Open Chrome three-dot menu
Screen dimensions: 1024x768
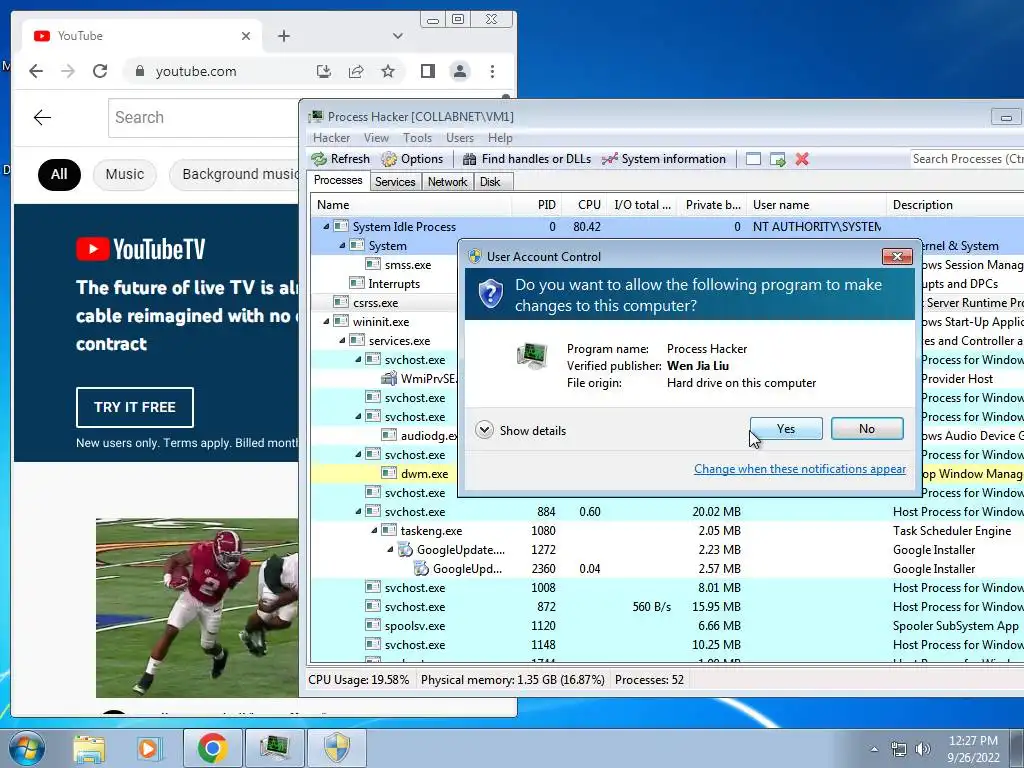492,71
